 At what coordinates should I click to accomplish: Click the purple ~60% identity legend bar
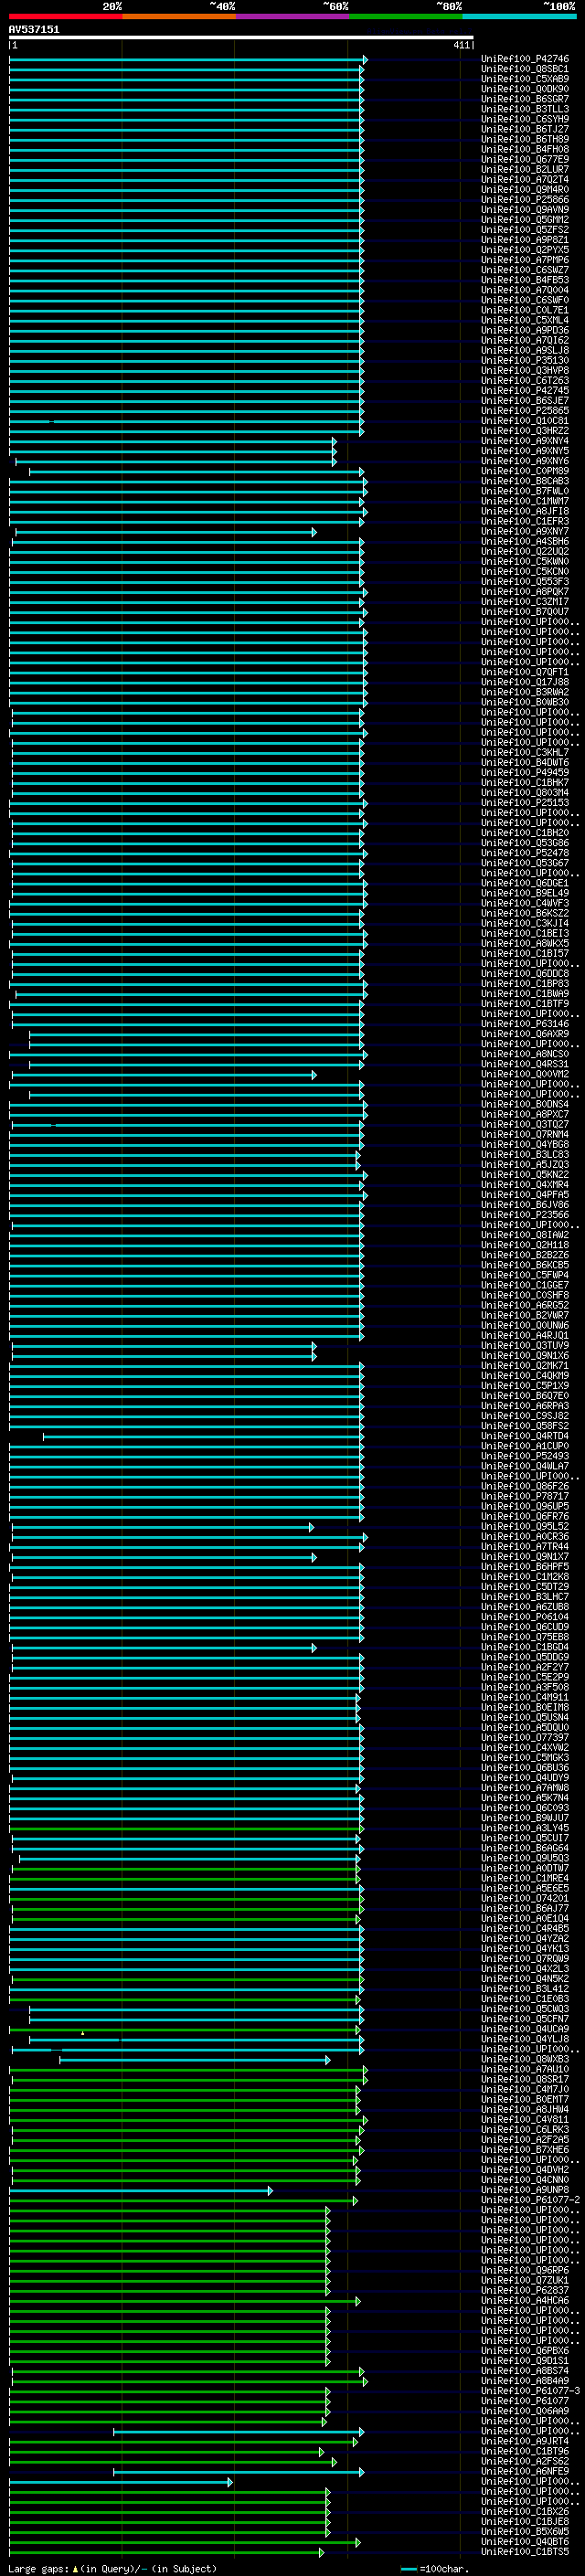pyautogui.click(x=292, y=16)
